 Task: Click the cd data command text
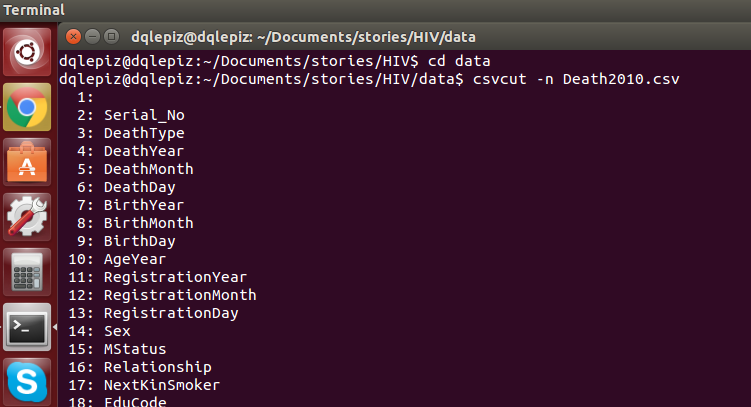[459, 61]
